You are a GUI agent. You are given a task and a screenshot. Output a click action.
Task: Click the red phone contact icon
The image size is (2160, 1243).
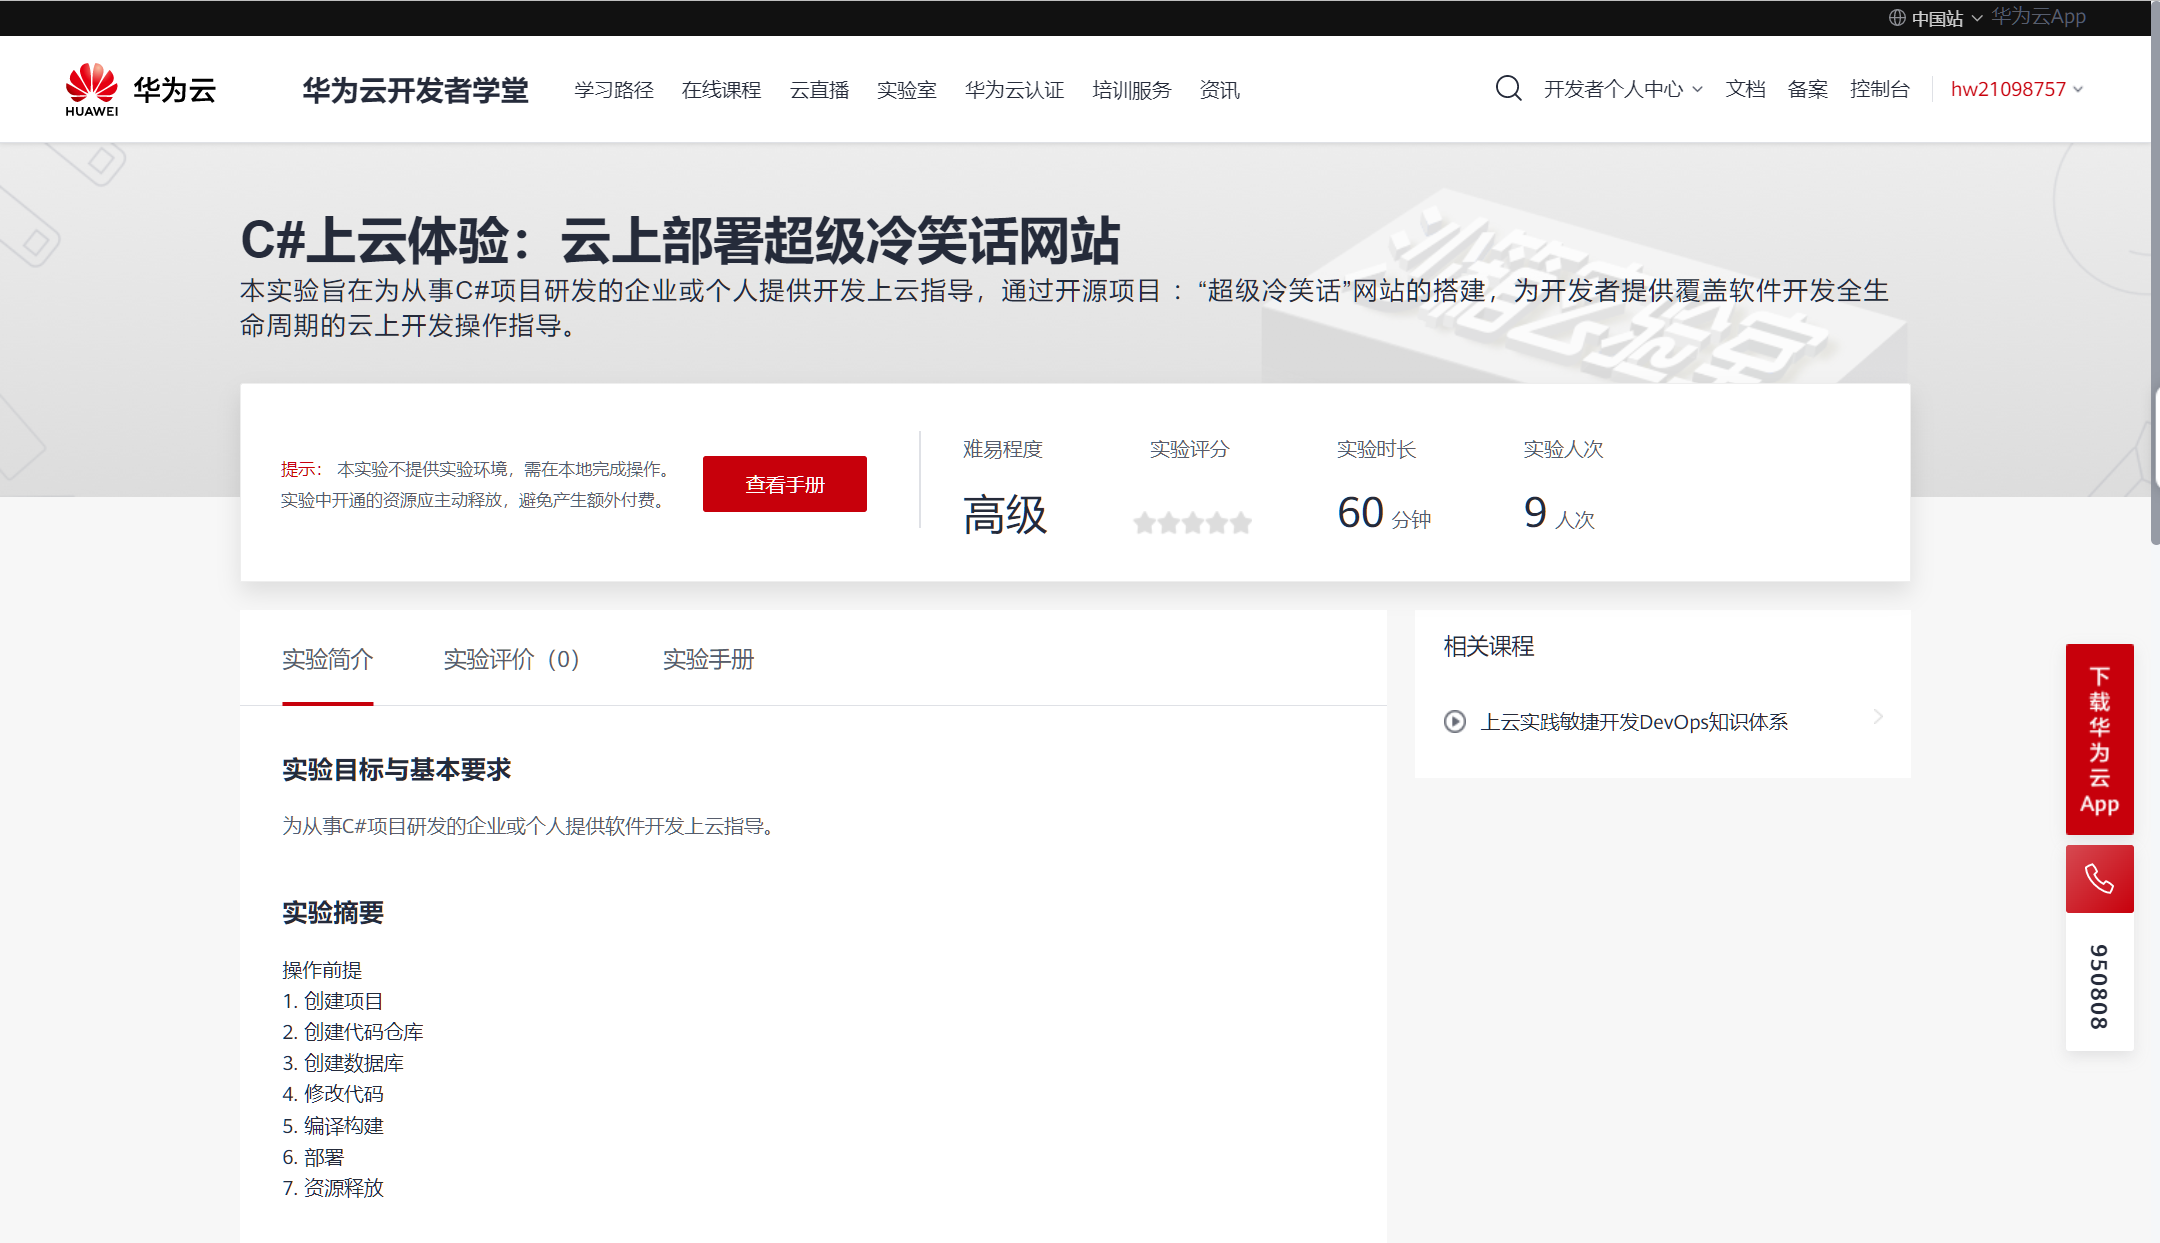coord(2099,879)
